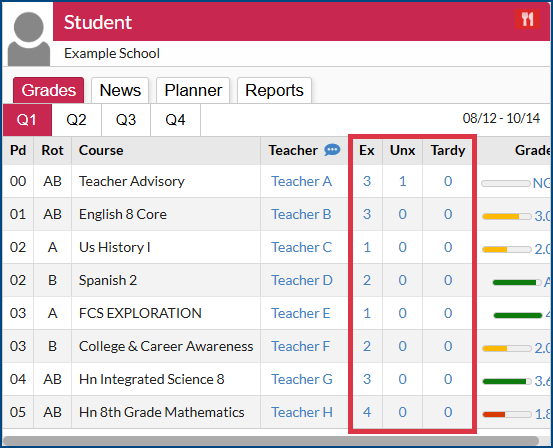Click the Course column header
Viewport: 553px width, 448px height.
tap(101, 150)
